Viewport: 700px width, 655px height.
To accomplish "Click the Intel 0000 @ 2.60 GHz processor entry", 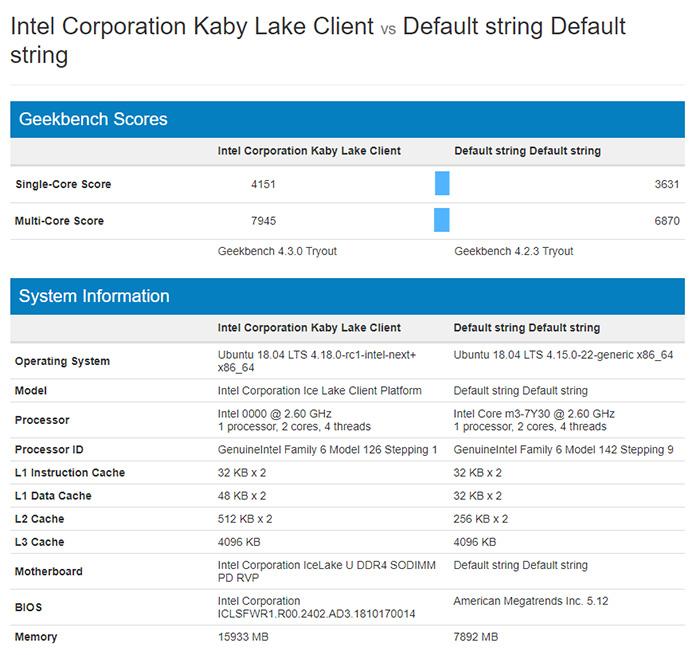I will (x=274, y=413).
